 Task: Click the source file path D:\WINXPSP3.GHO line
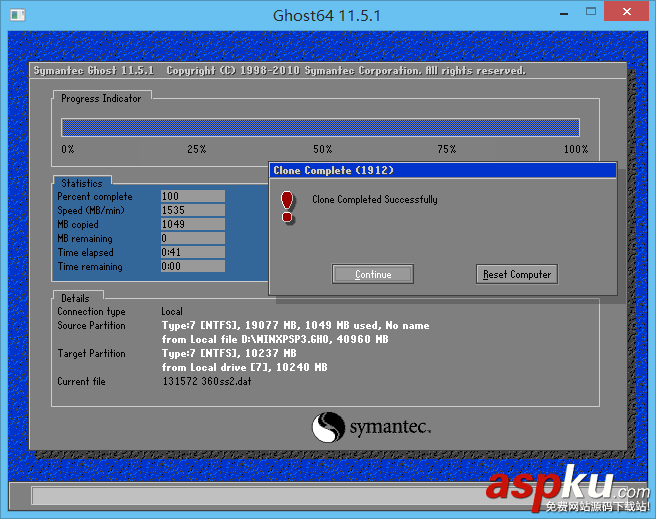(275, 339)
